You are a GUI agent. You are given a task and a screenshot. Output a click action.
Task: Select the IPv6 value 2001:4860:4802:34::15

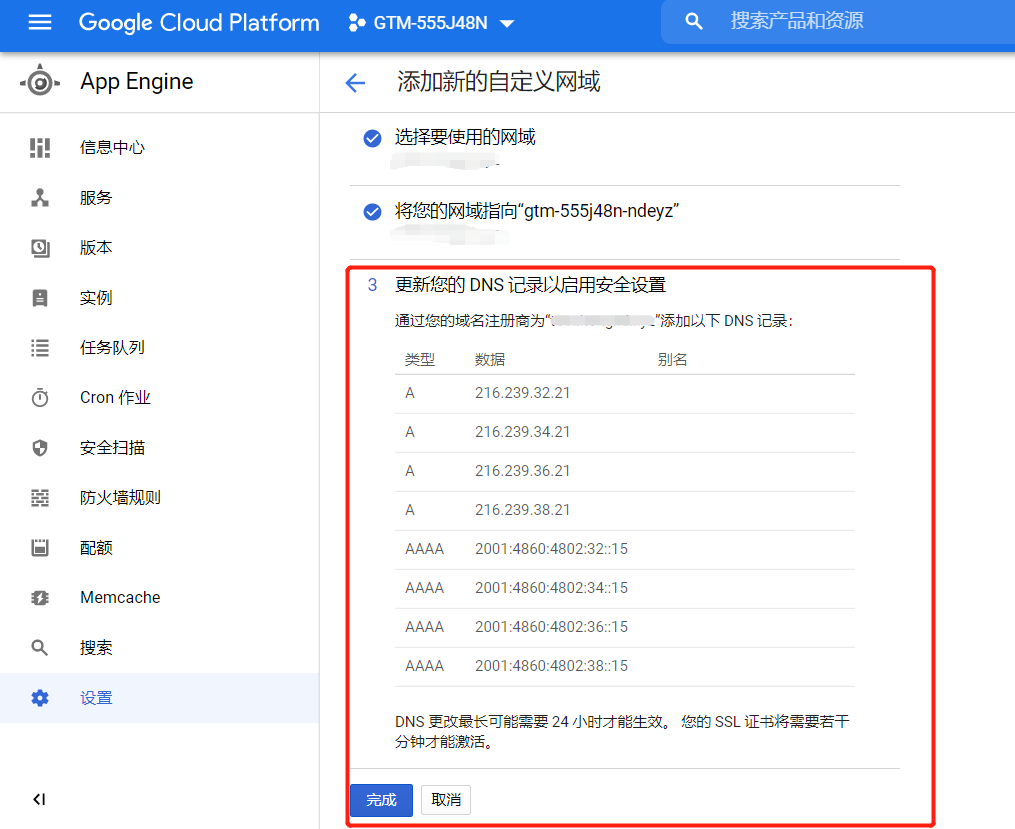[x=552, y=588]
